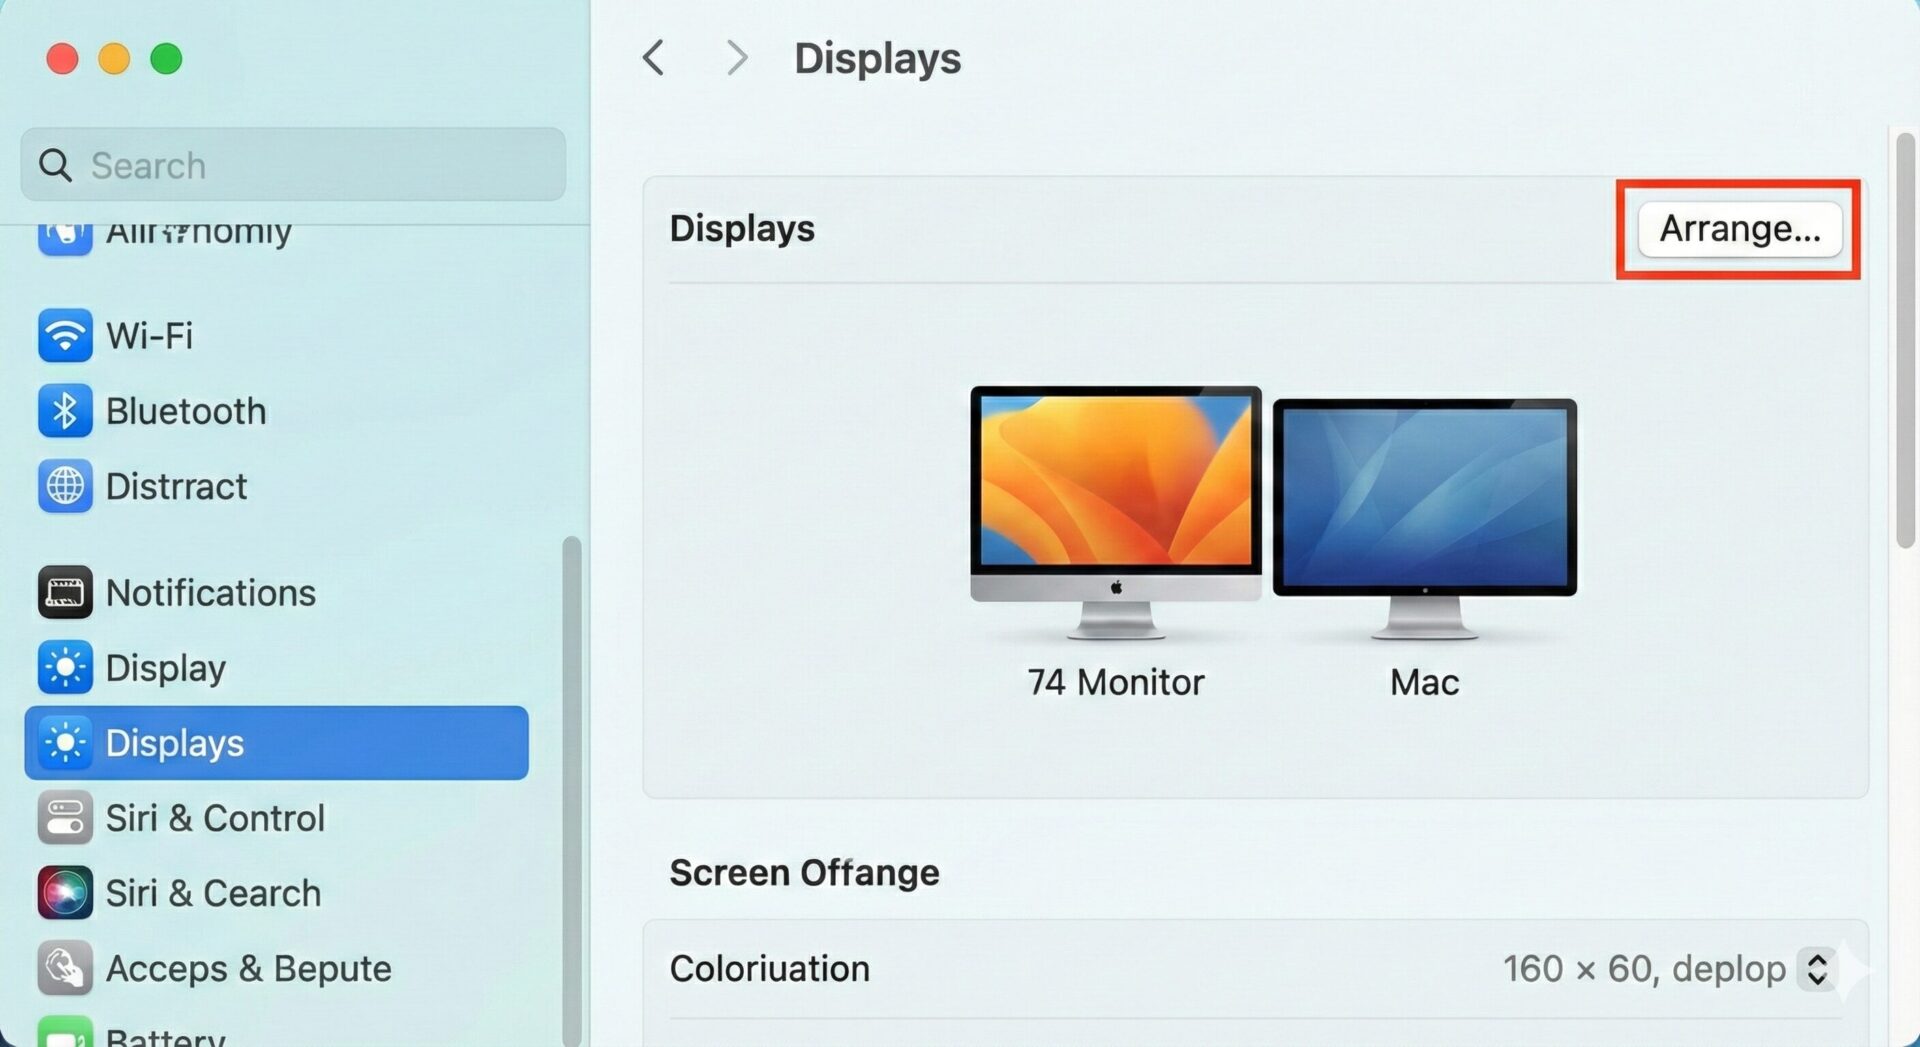Go back using the left chevron
Screen dimensions: 1920x1047
pyautogui.click(x=654, y=58)
